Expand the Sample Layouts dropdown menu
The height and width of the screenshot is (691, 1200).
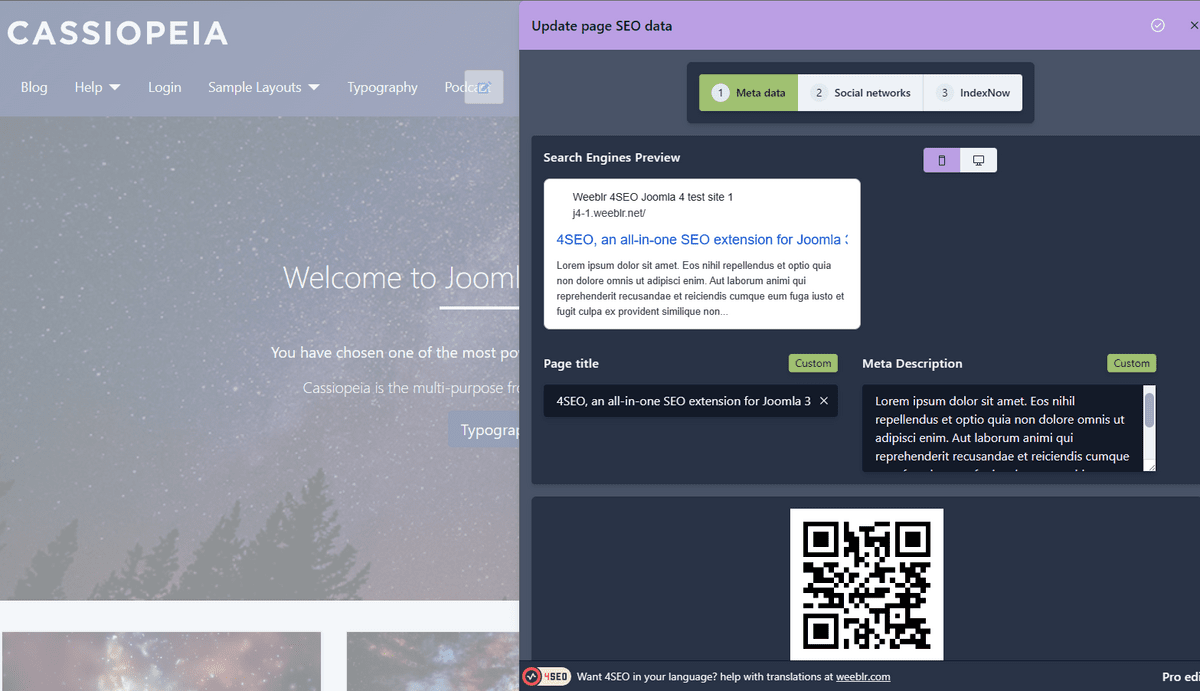coord(264,87)
